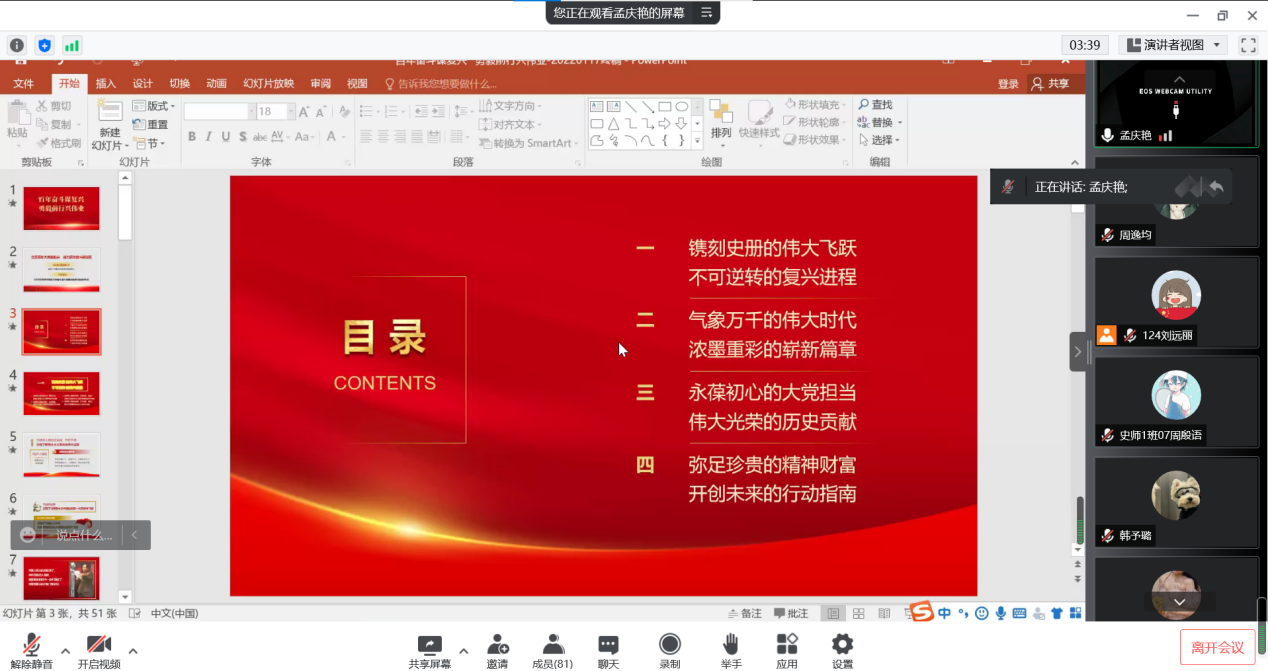Open the 演讲者视图 layout dropdown

pos(1173,45)
